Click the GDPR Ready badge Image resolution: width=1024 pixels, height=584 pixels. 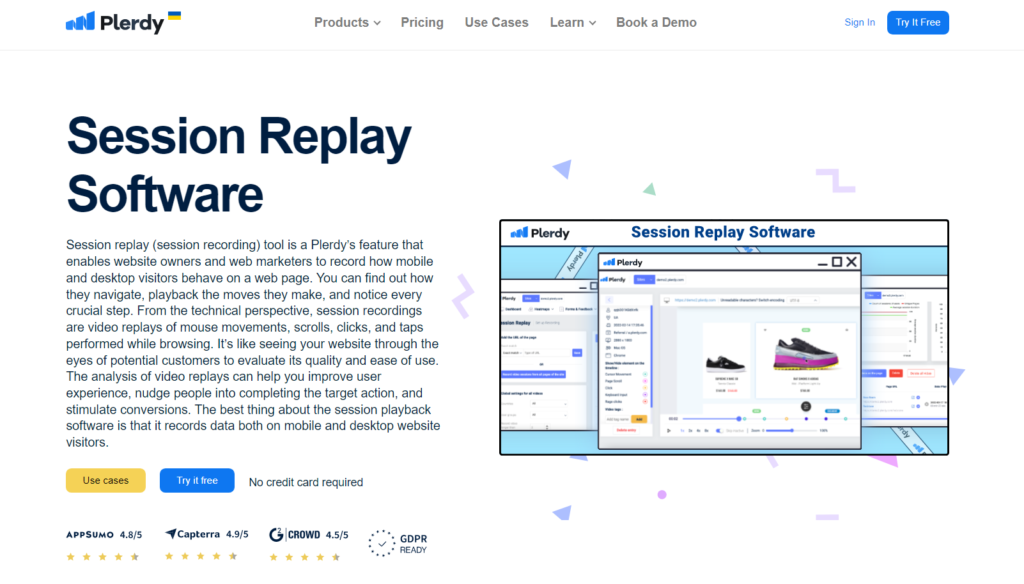[x=398, y=543]
